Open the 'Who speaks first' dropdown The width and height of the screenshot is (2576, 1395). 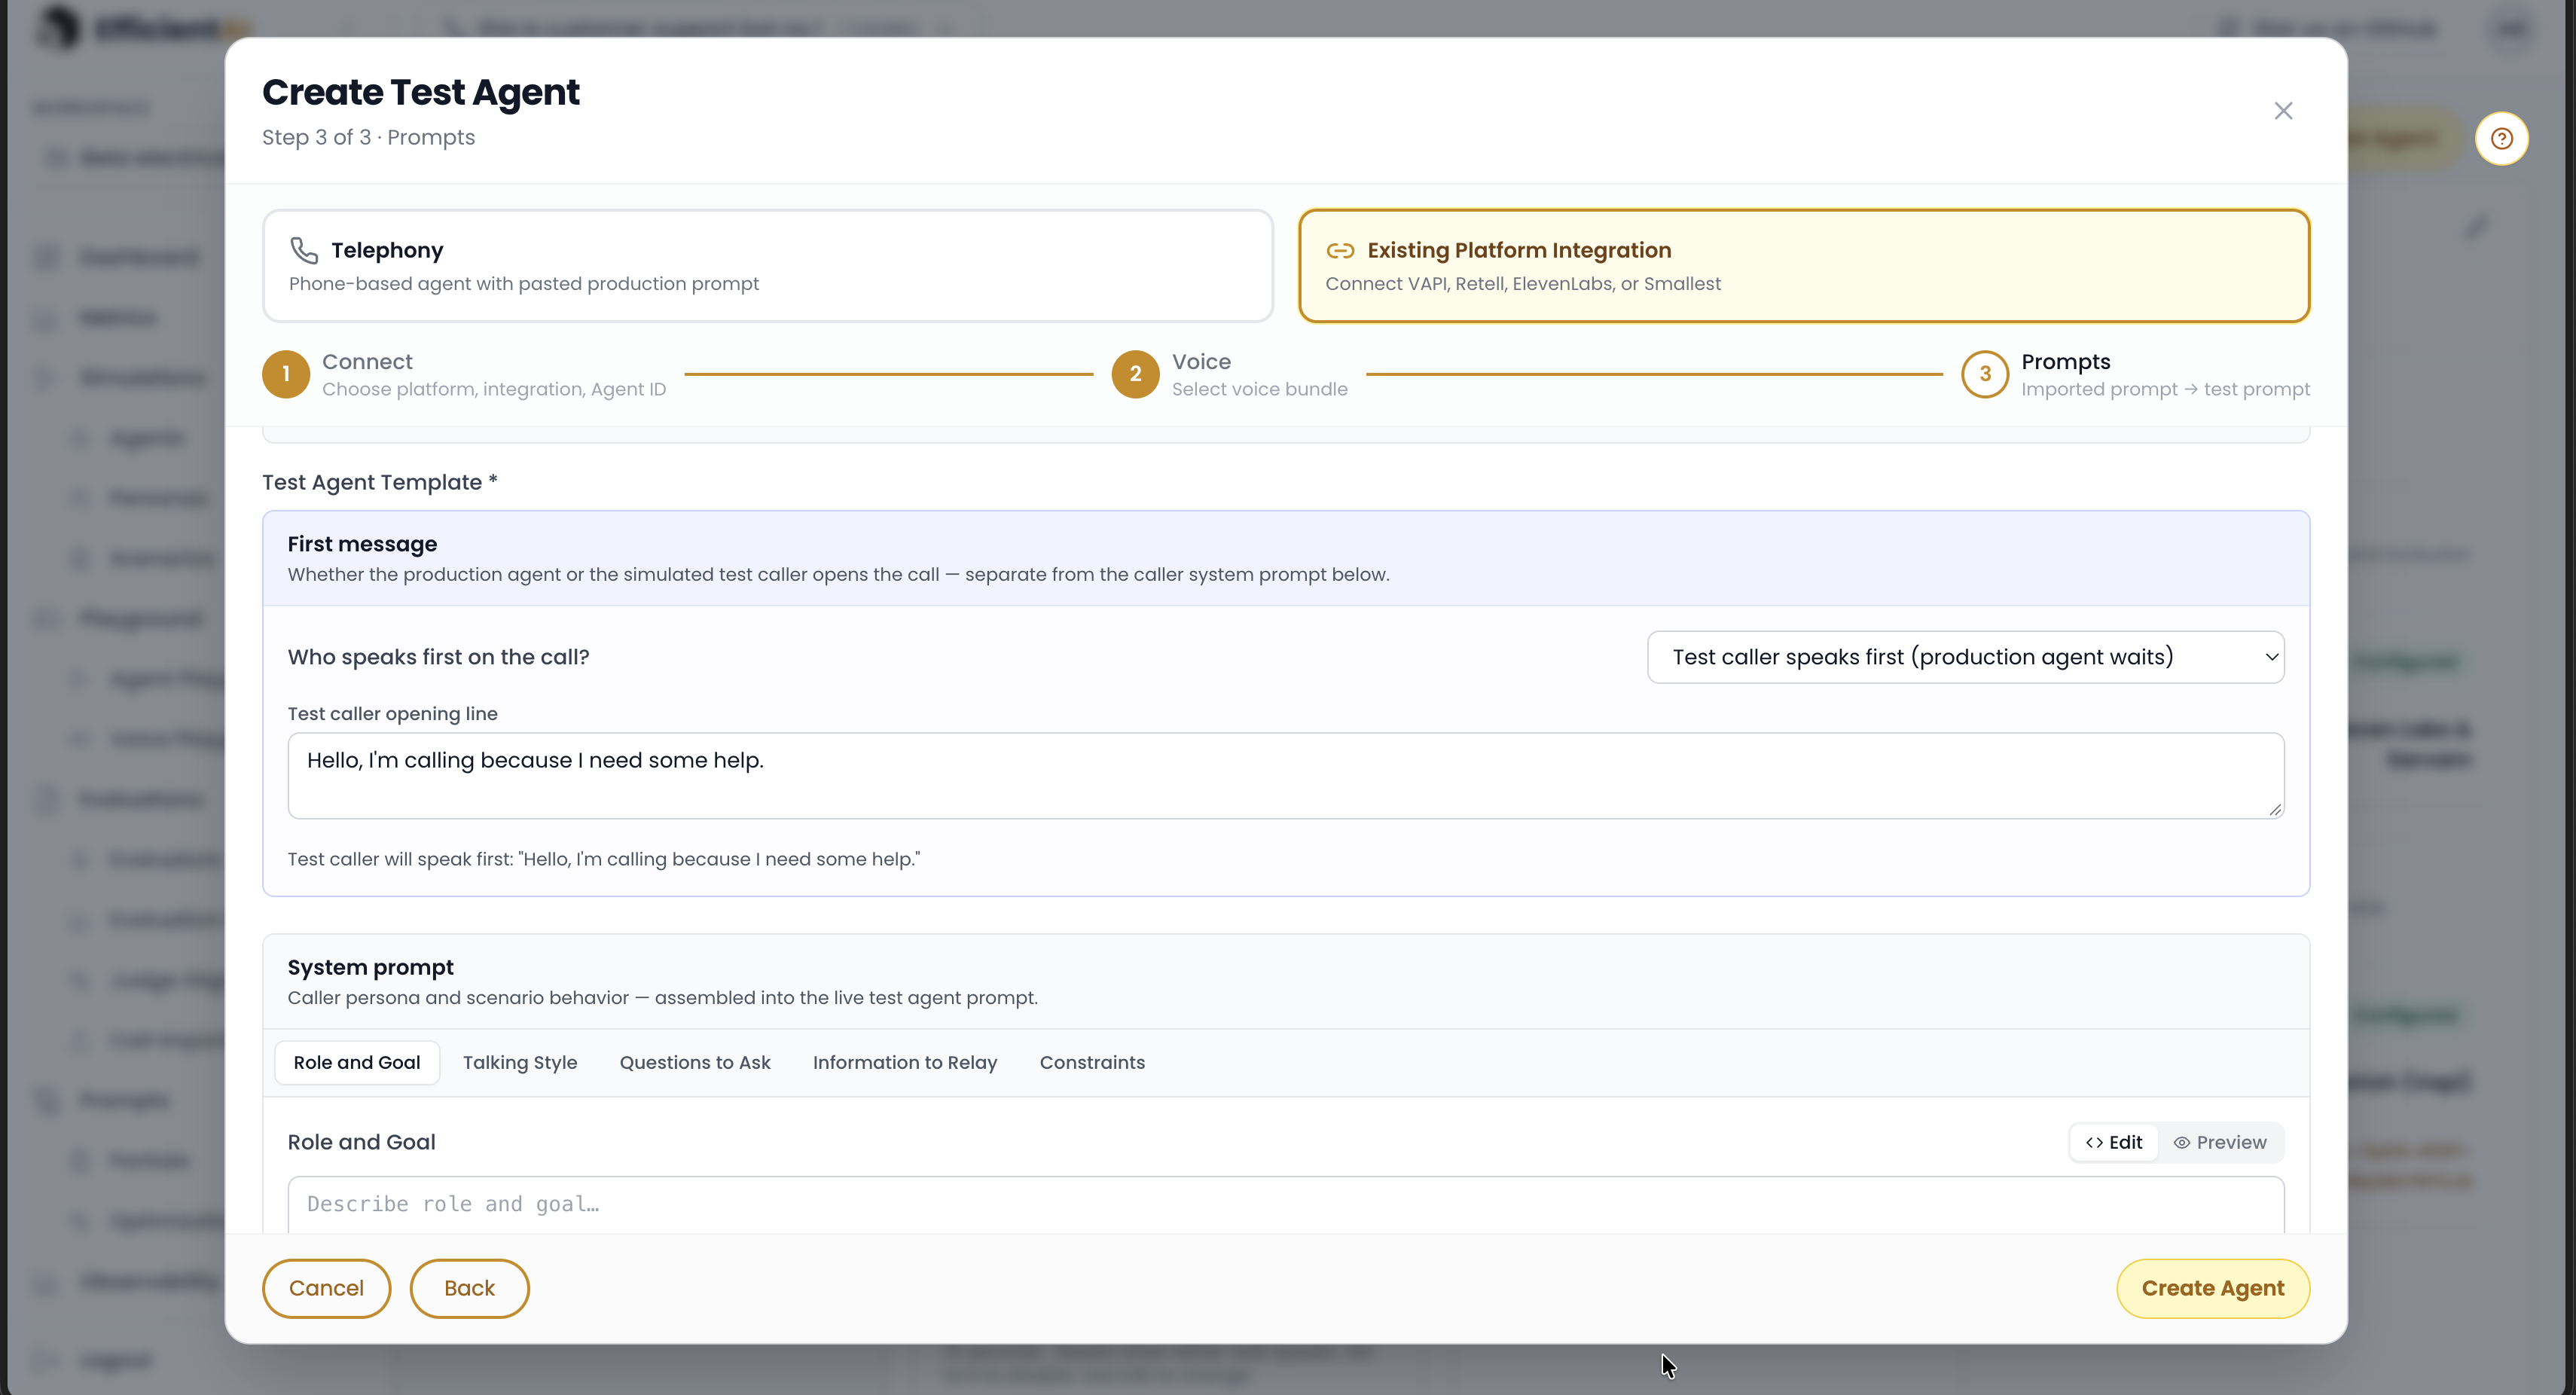pyautogui.click(x=1965, y=657)
